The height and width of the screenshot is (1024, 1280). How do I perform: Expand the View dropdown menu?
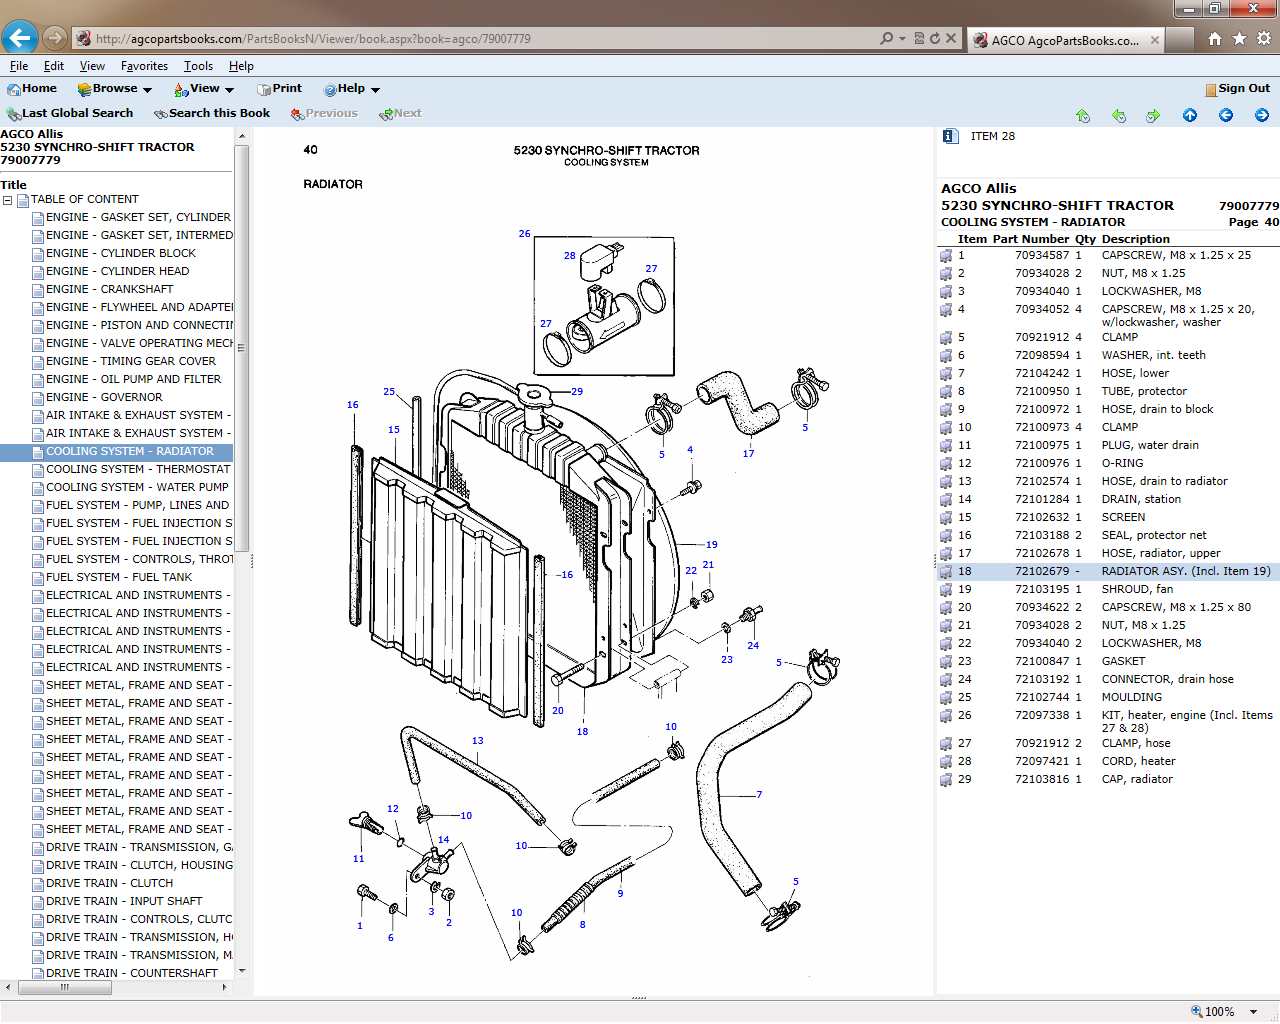pyautogui.click(x=204, y=89)
